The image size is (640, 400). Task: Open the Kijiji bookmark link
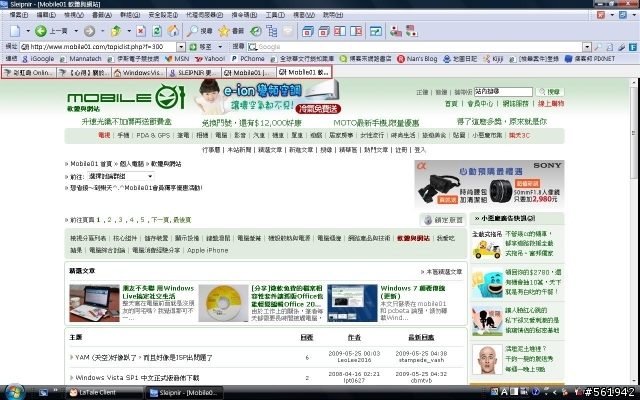point(493,59)
